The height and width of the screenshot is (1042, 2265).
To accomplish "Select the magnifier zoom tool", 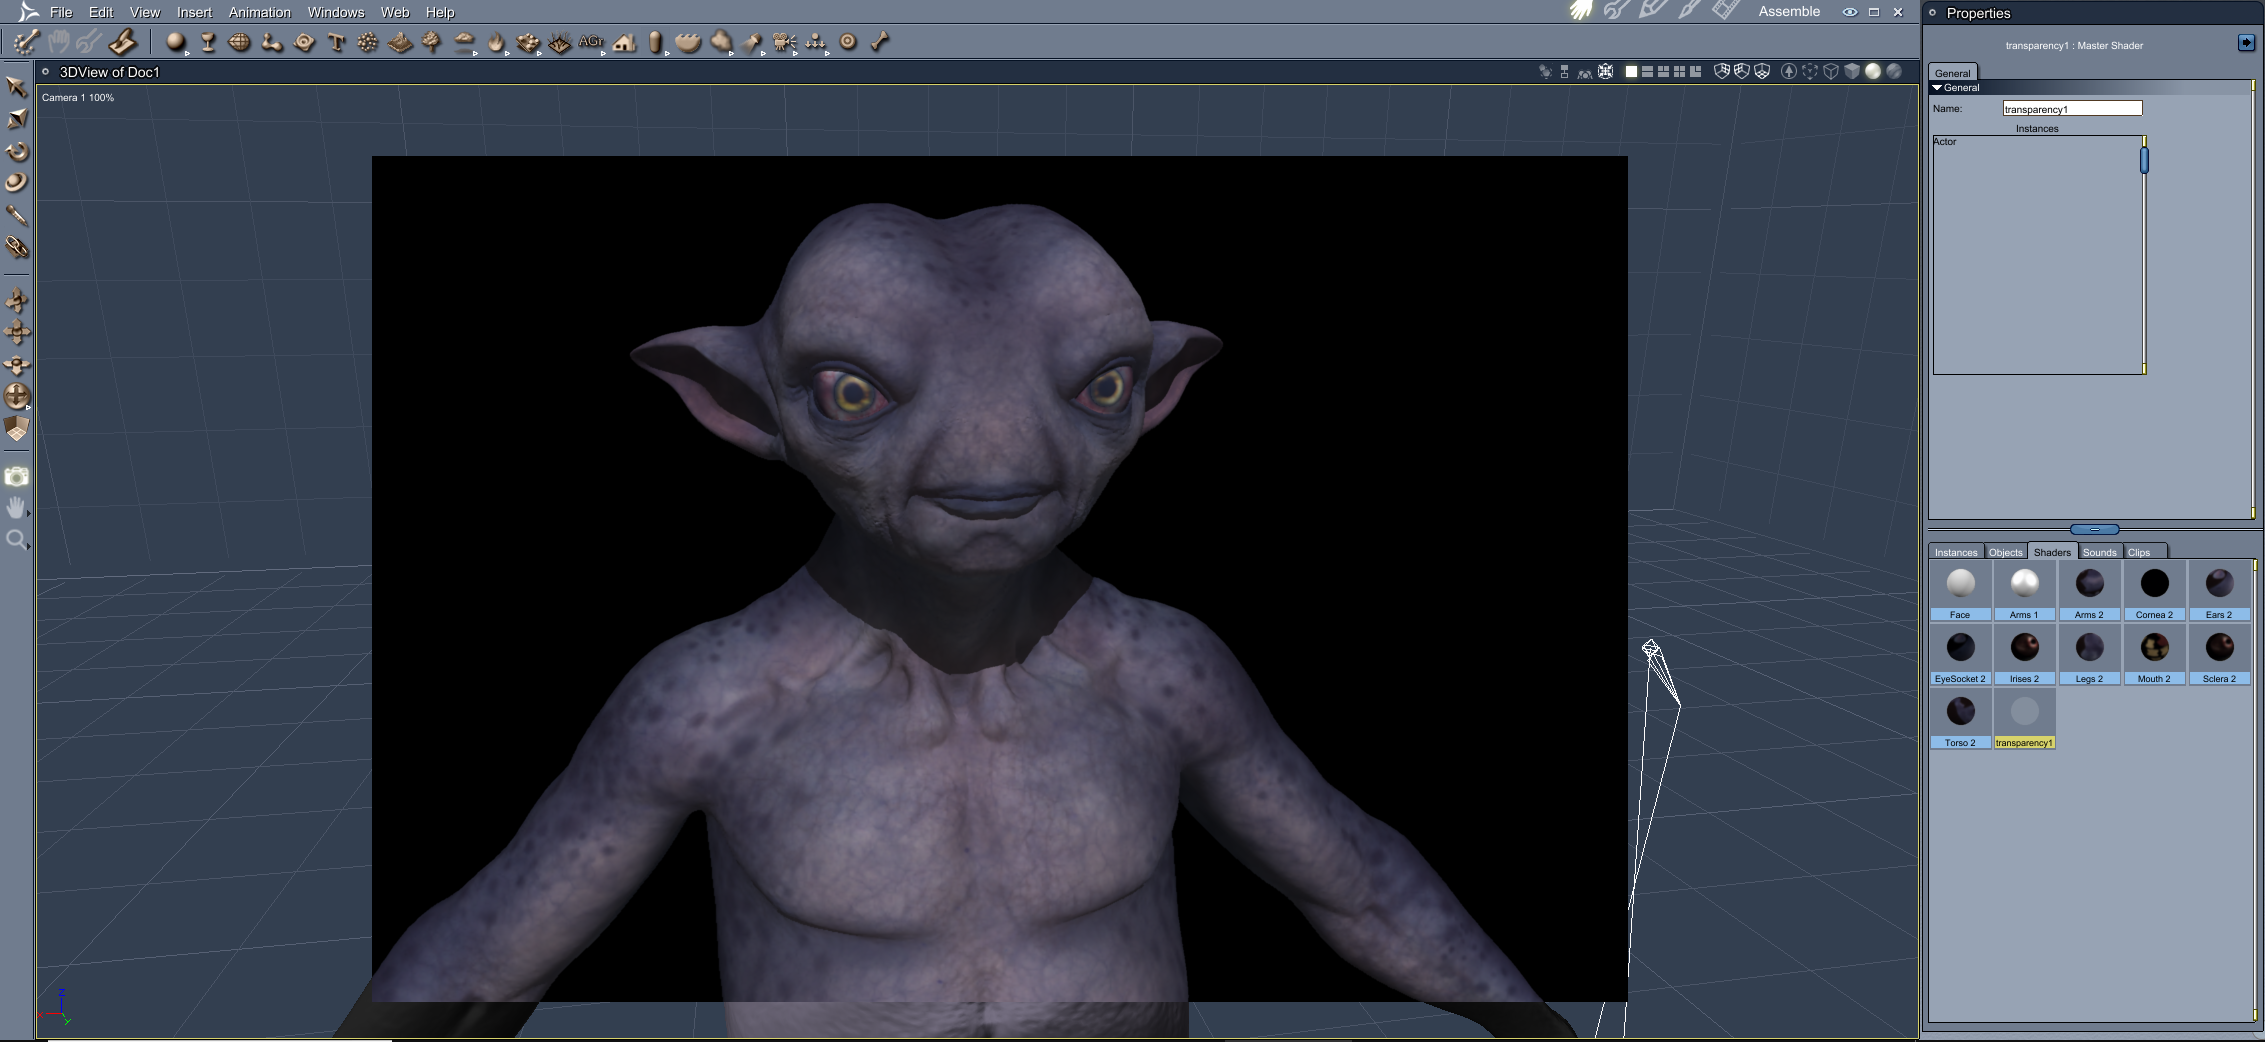I will coord(16,541).
